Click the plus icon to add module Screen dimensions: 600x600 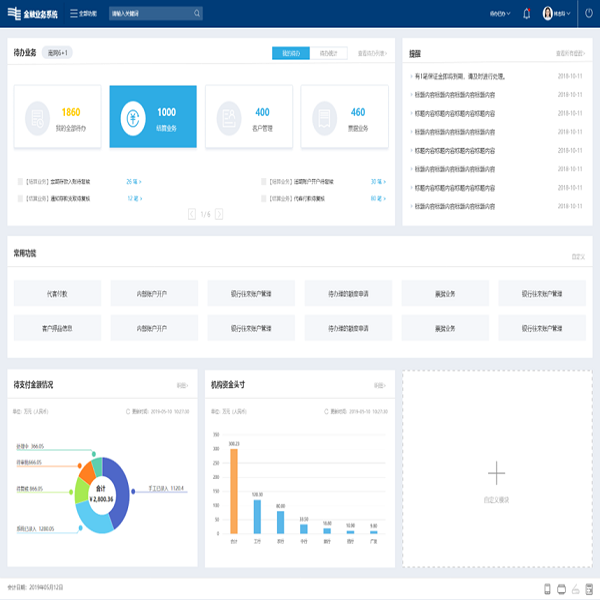[496, 473]
